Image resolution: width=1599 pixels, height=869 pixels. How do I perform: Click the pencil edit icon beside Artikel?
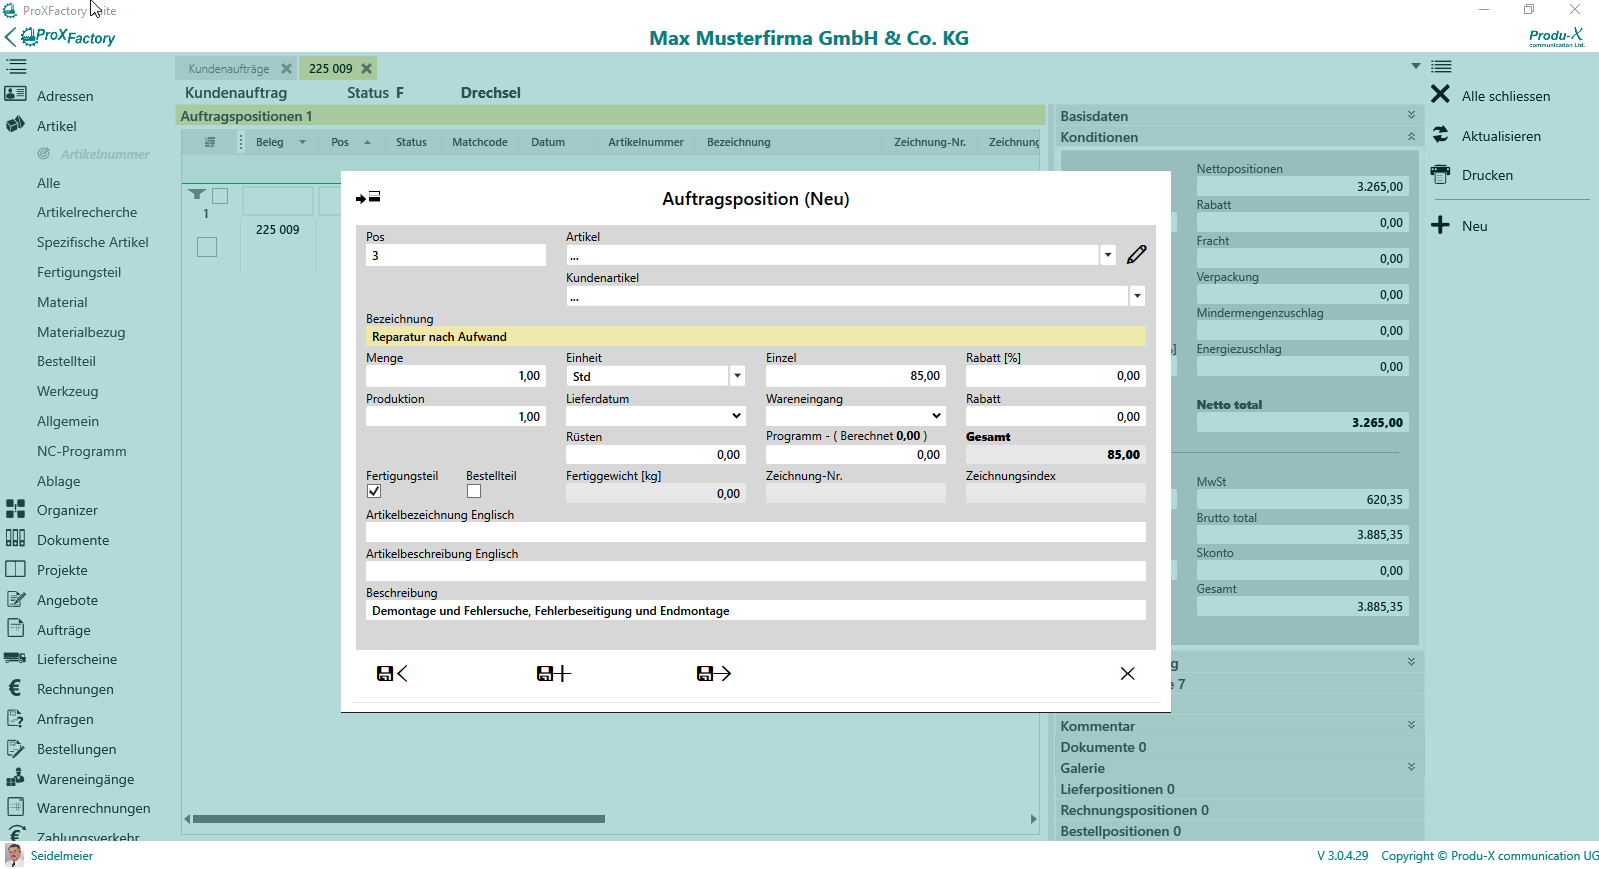pyautogui.click(x=1137, y=255)
